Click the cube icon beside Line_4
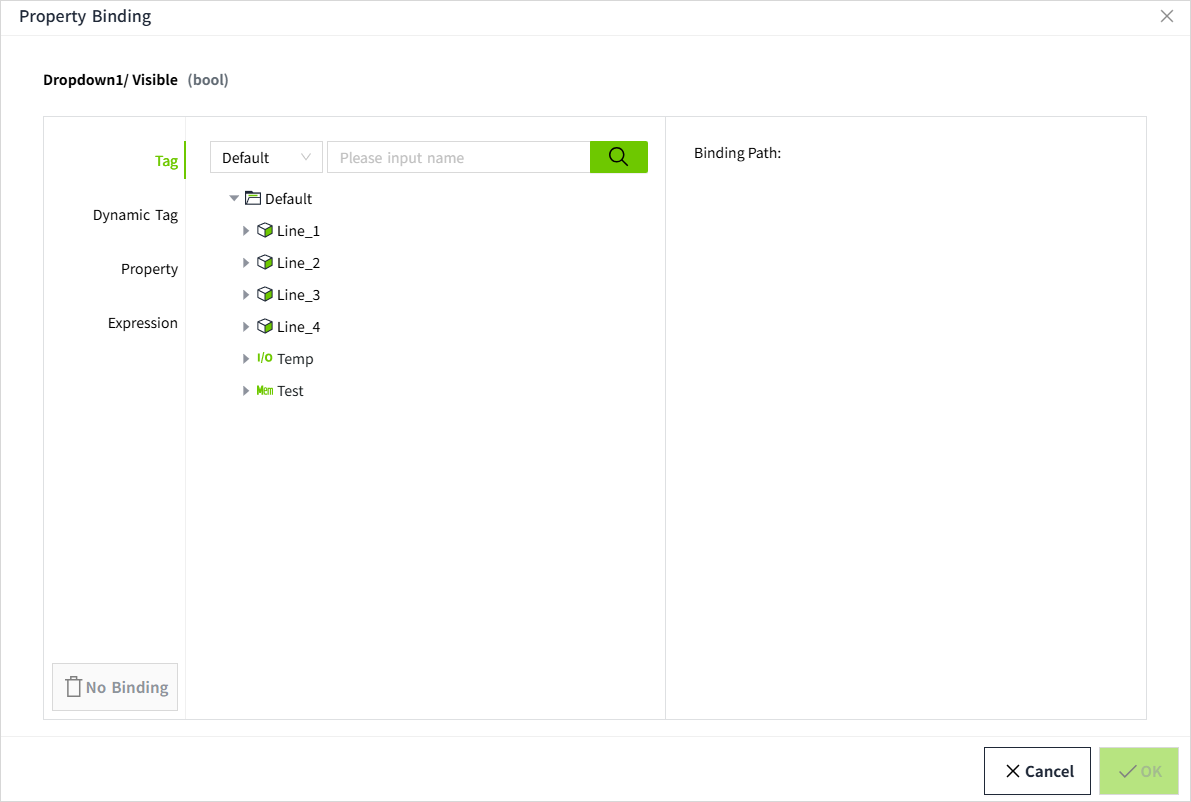 point(265,327)
